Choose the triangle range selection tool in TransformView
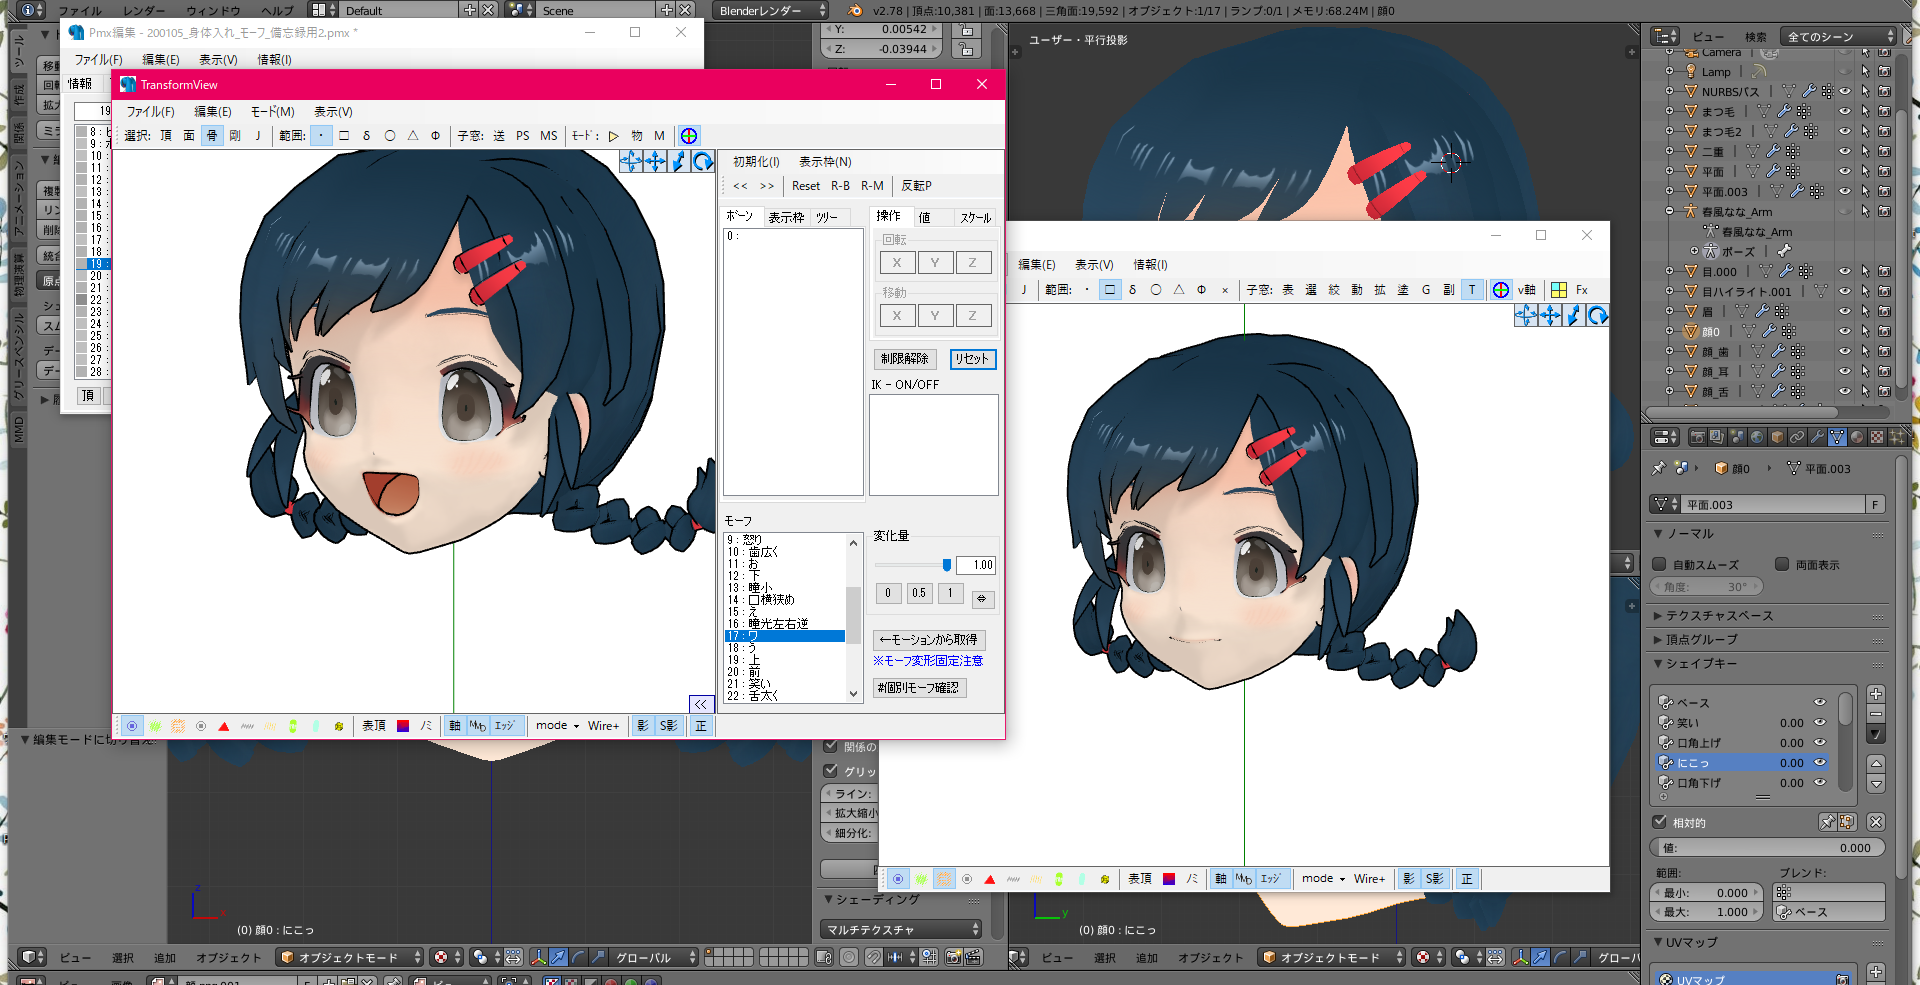Image resolution: width=1920 pixels, height=985 pixels. [x=413, y=136]
